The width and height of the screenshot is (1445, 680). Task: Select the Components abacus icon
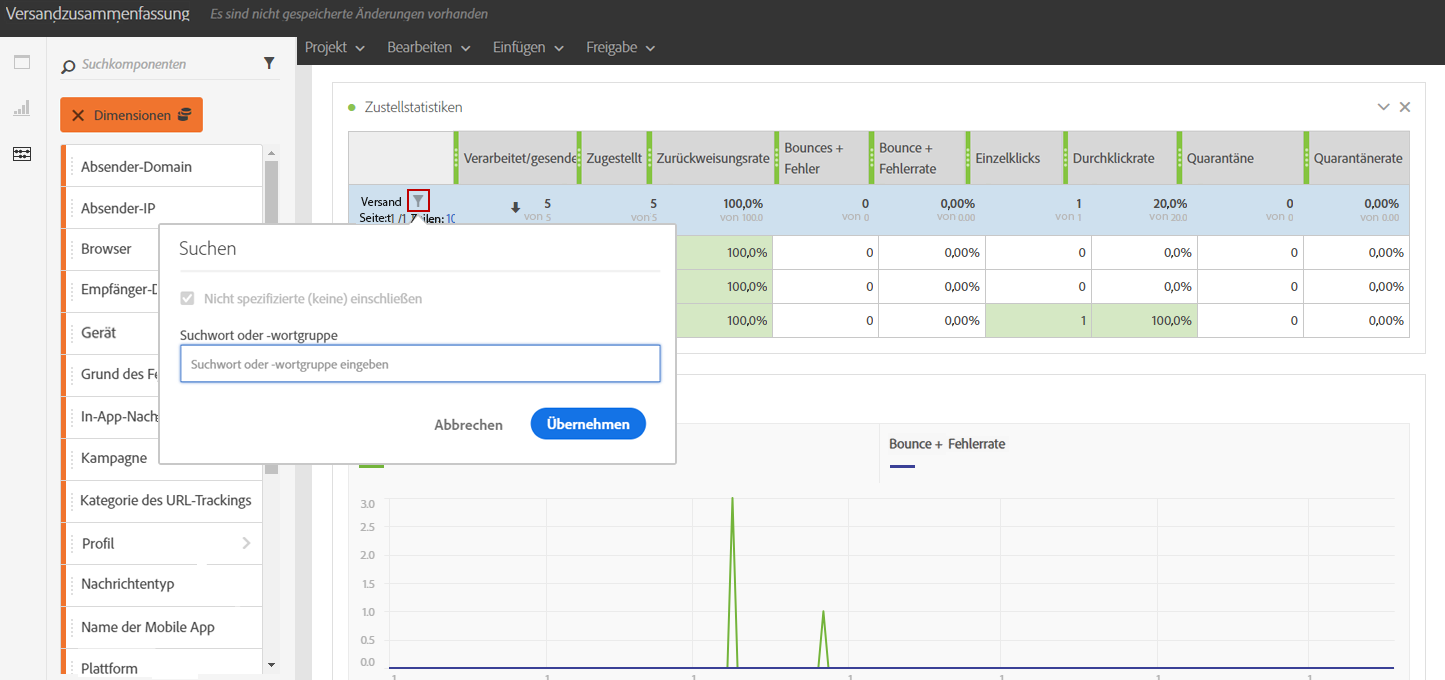tap(22, 154)
